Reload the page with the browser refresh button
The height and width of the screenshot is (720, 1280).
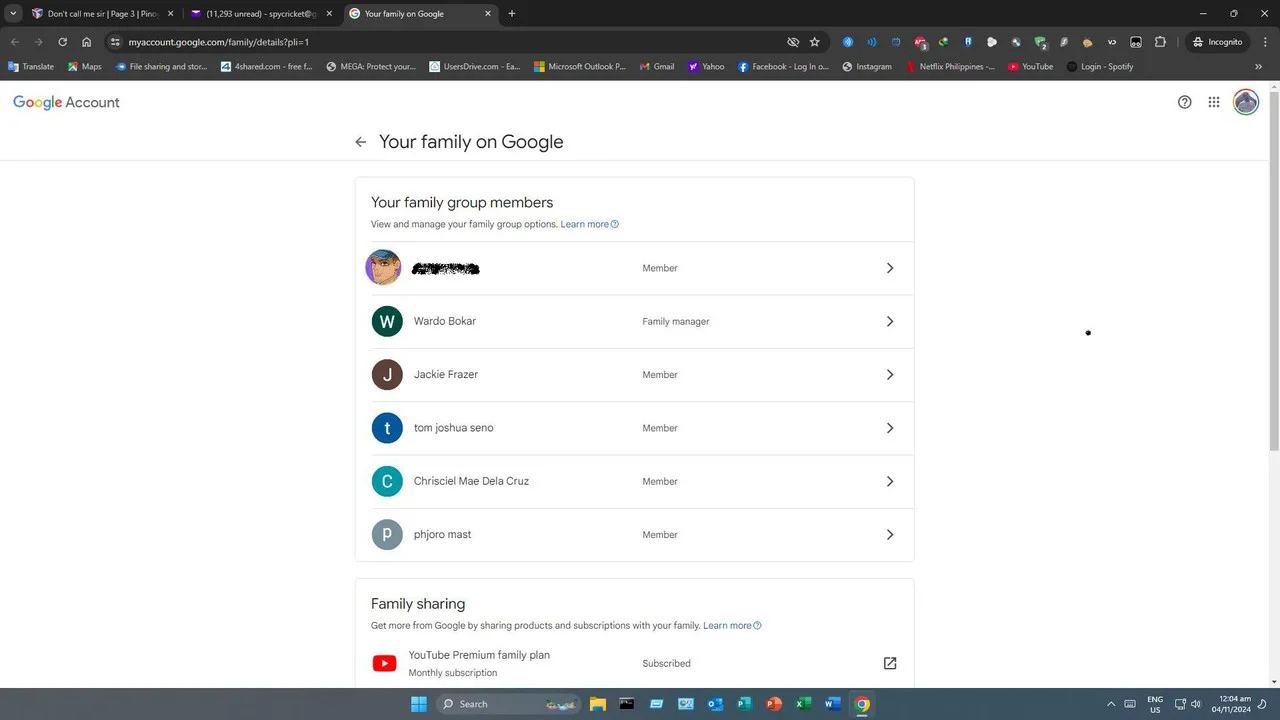click(x=62, y=42)
